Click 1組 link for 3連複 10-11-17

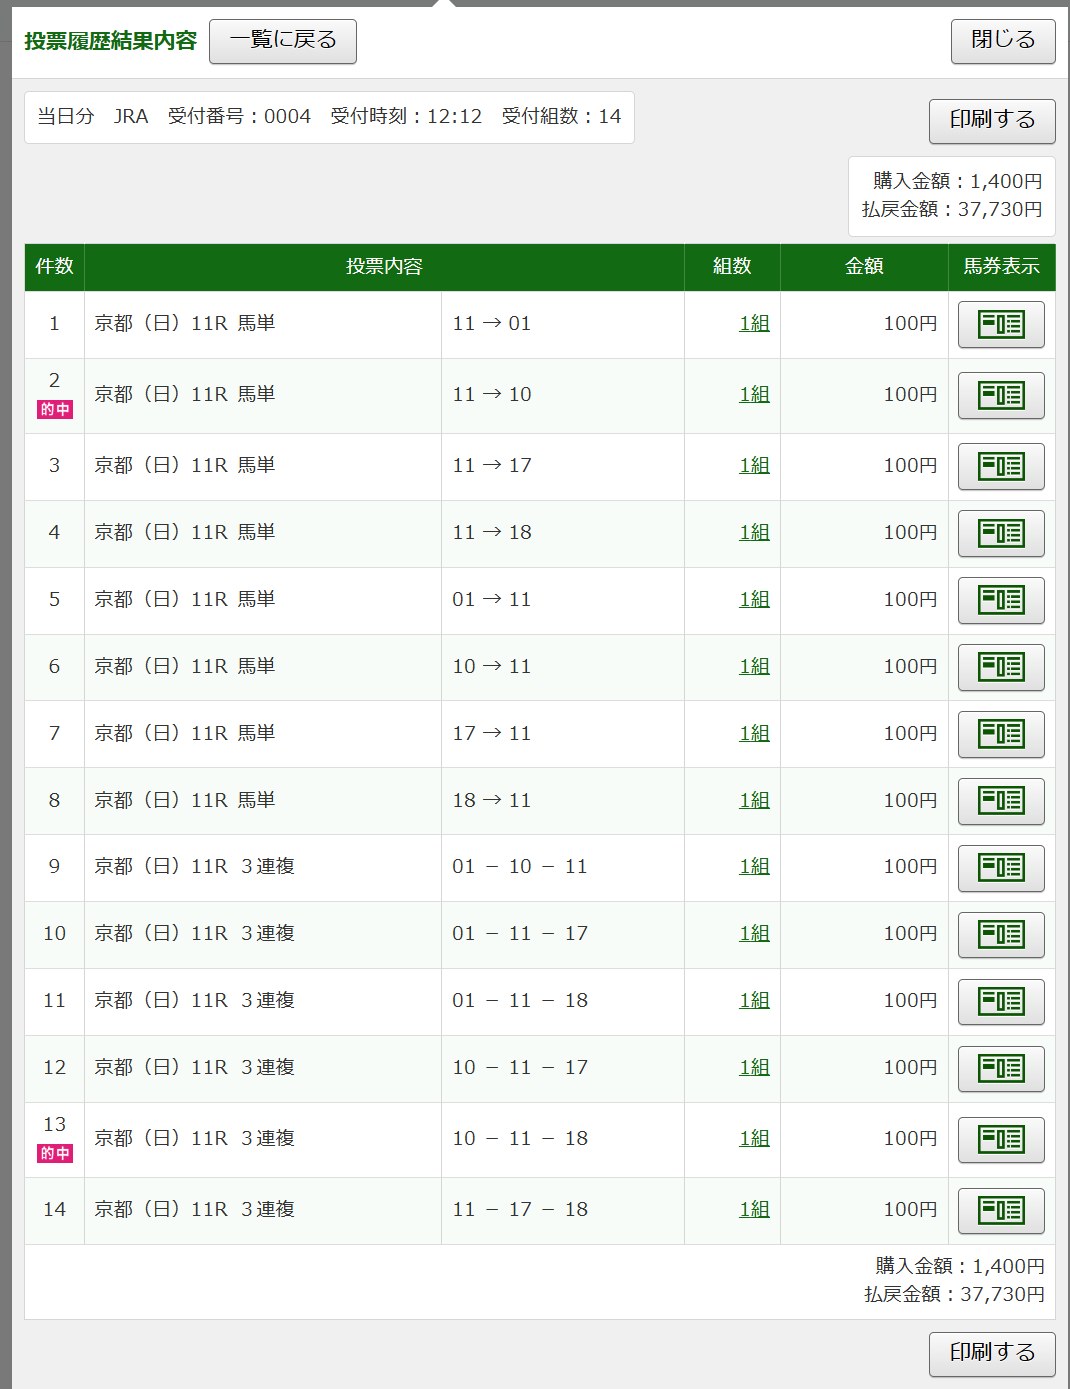[754, 1068]
